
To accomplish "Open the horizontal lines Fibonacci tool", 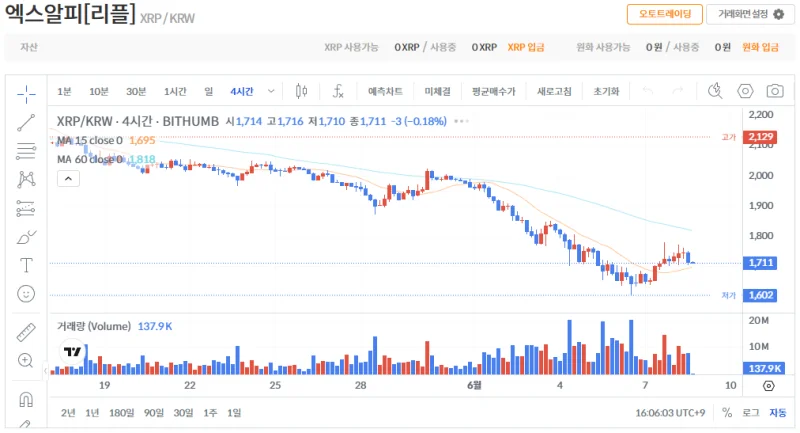I will tap(26, 151).
